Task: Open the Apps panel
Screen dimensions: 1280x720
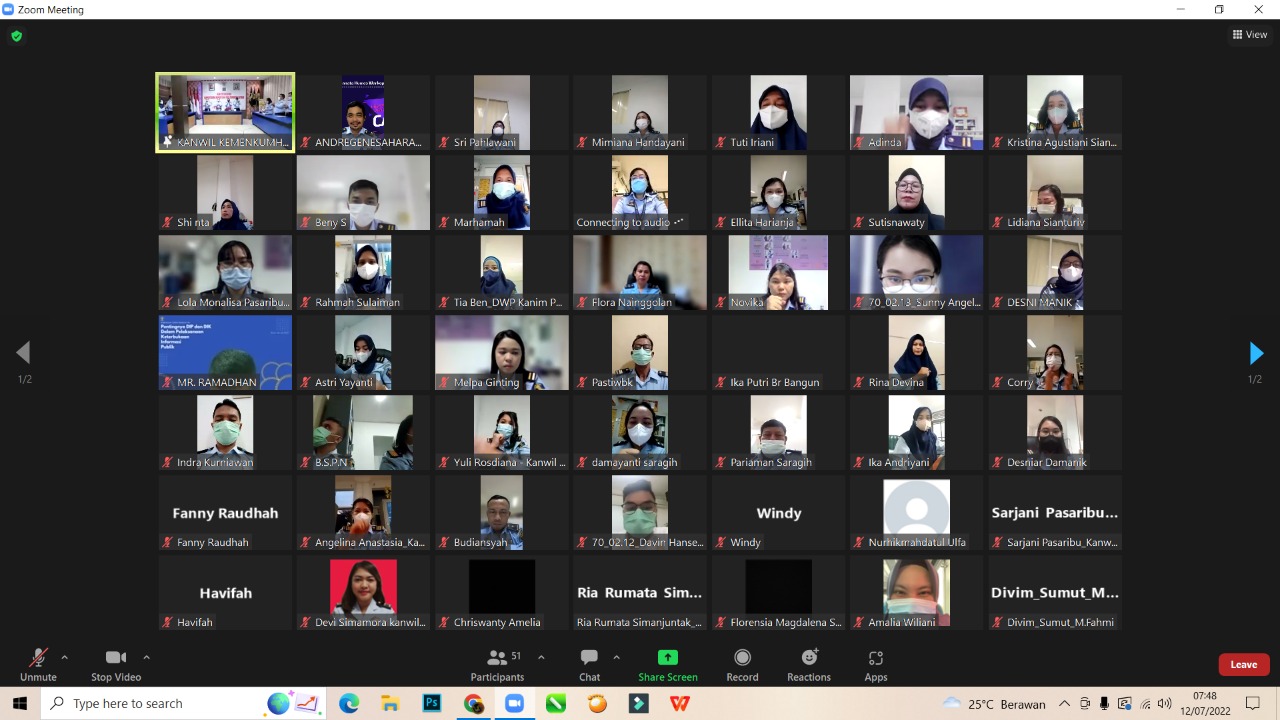Action: (876, 664)
